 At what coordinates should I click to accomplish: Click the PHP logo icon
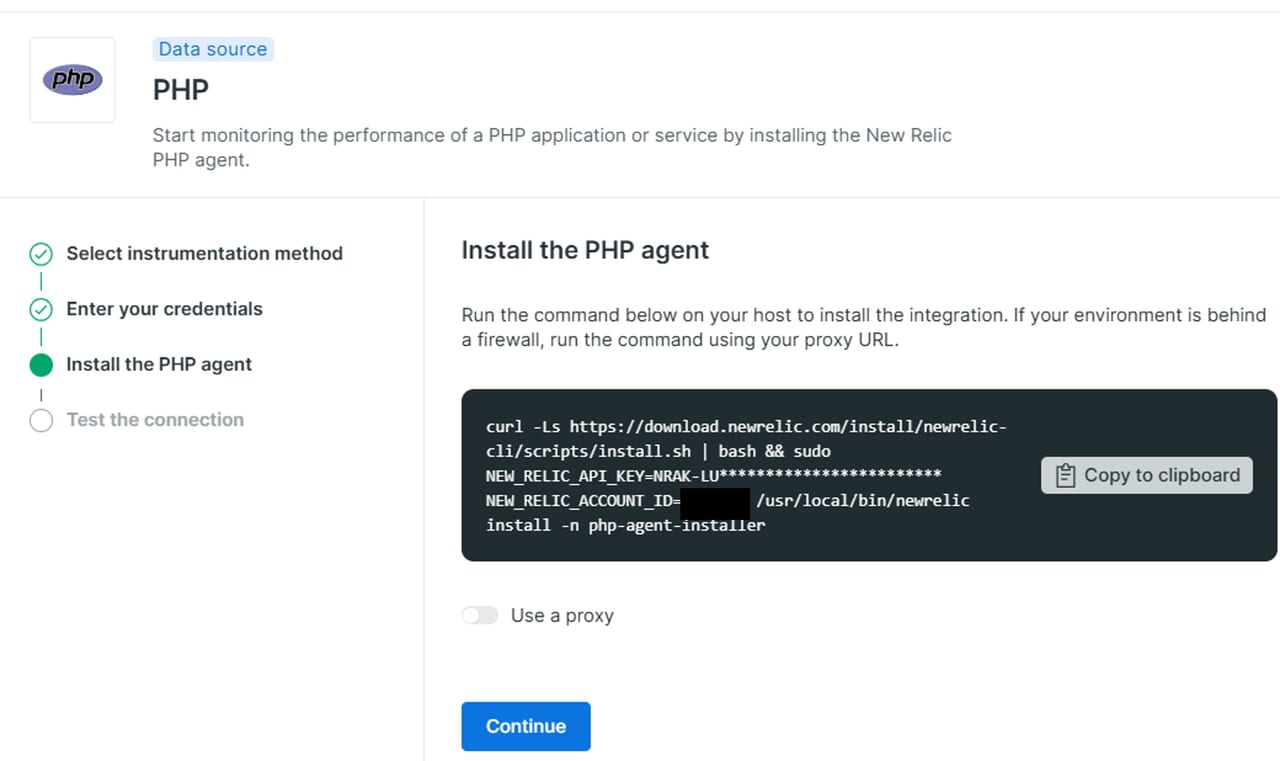(x=72, y=80)
